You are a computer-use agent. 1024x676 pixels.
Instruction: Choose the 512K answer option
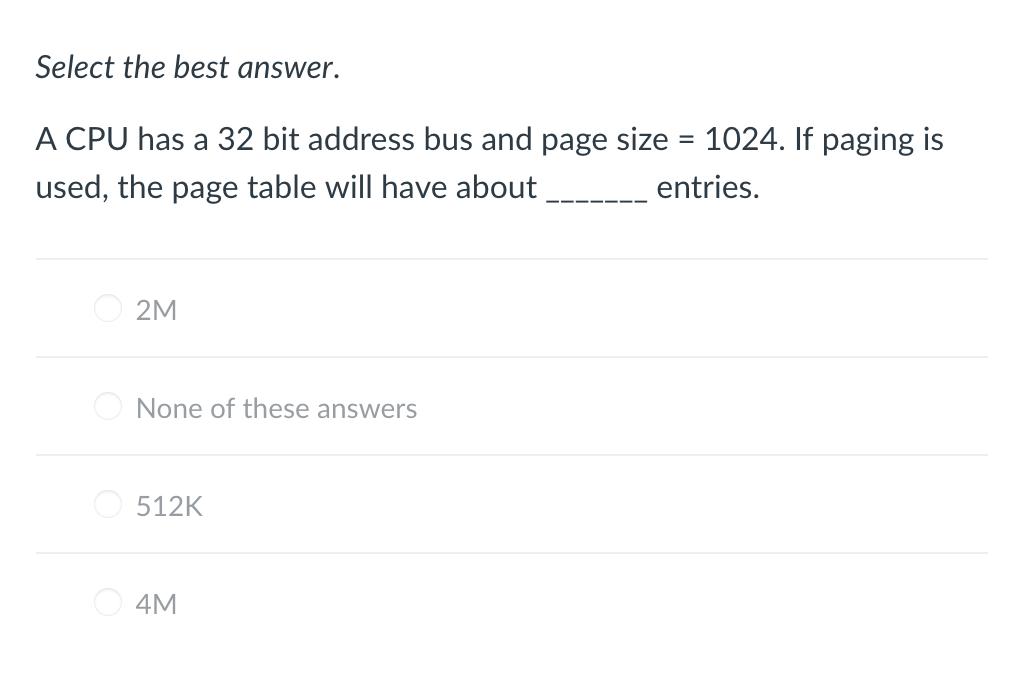click(169, 506)
